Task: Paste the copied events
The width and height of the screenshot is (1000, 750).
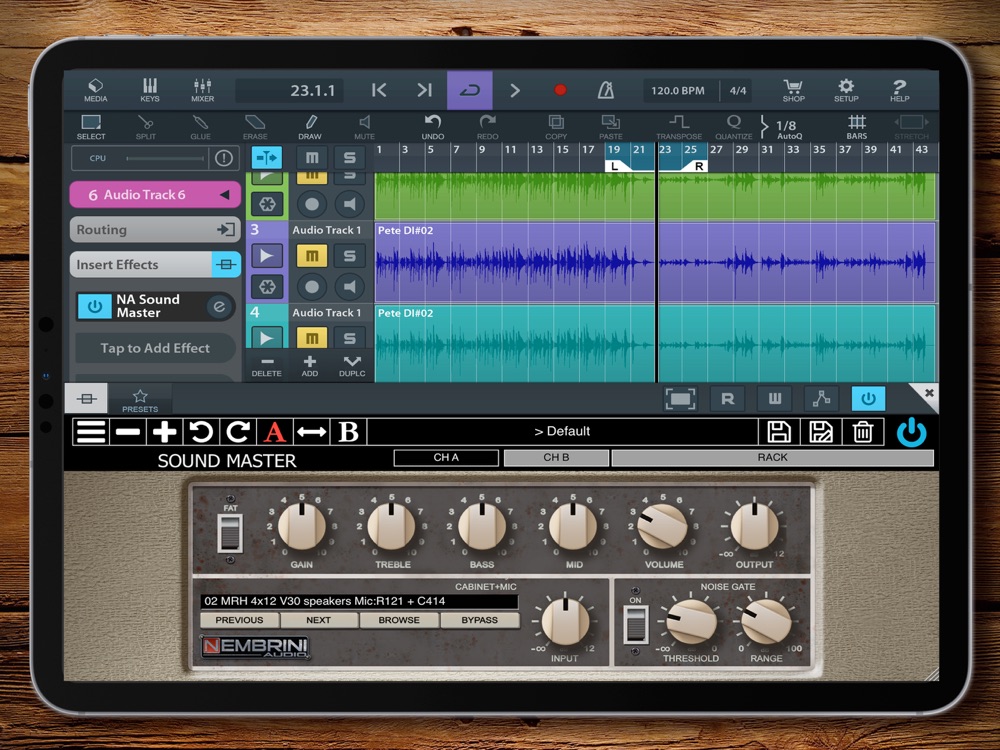Action: (x=610, y=127)
